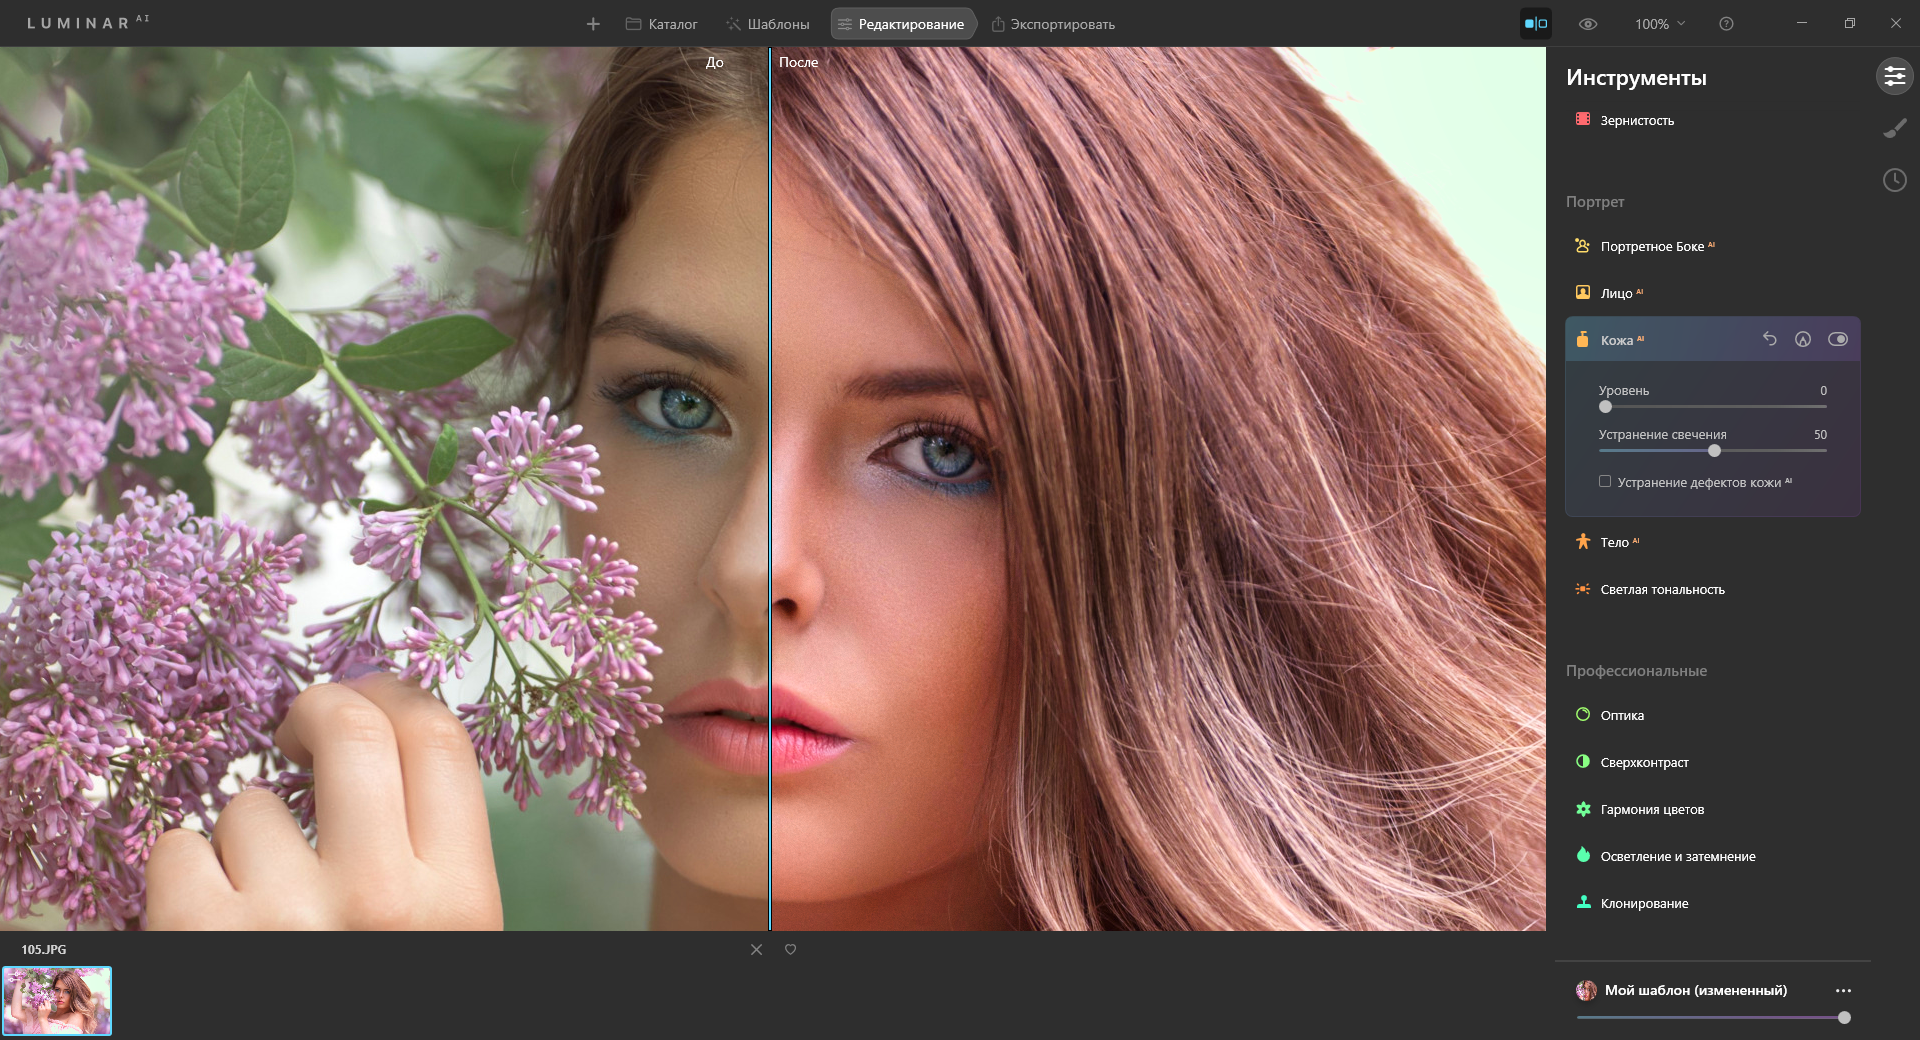Click the Мой шаблон avatar thumbnail
1920x1040 pixels.
click(1586, 990)
